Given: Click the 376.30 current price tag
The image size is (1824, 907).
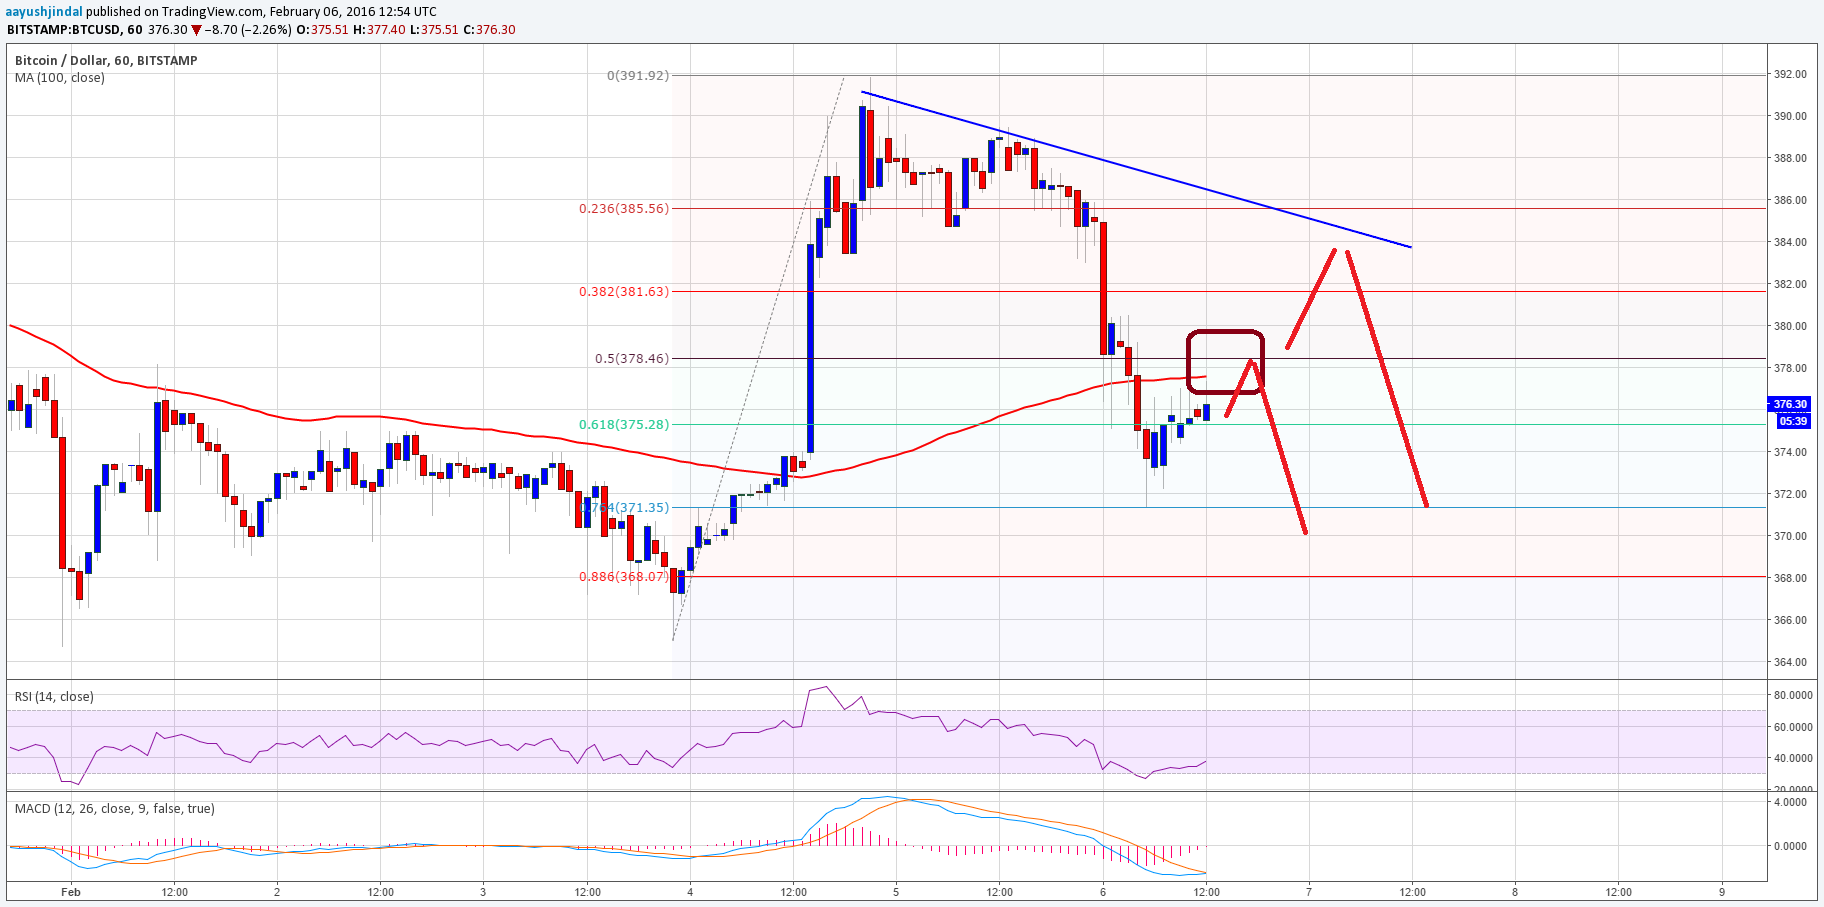Looking at the screenshot, I should pyautogui.click(x=1789, y=405).
